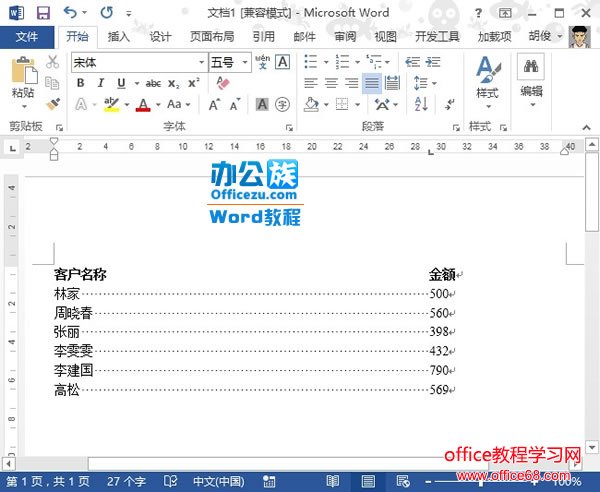The width and height of the screenshot is (600, 492).
Task: Open the 文件 (File) tab
Action: click(x=27, y=37)
